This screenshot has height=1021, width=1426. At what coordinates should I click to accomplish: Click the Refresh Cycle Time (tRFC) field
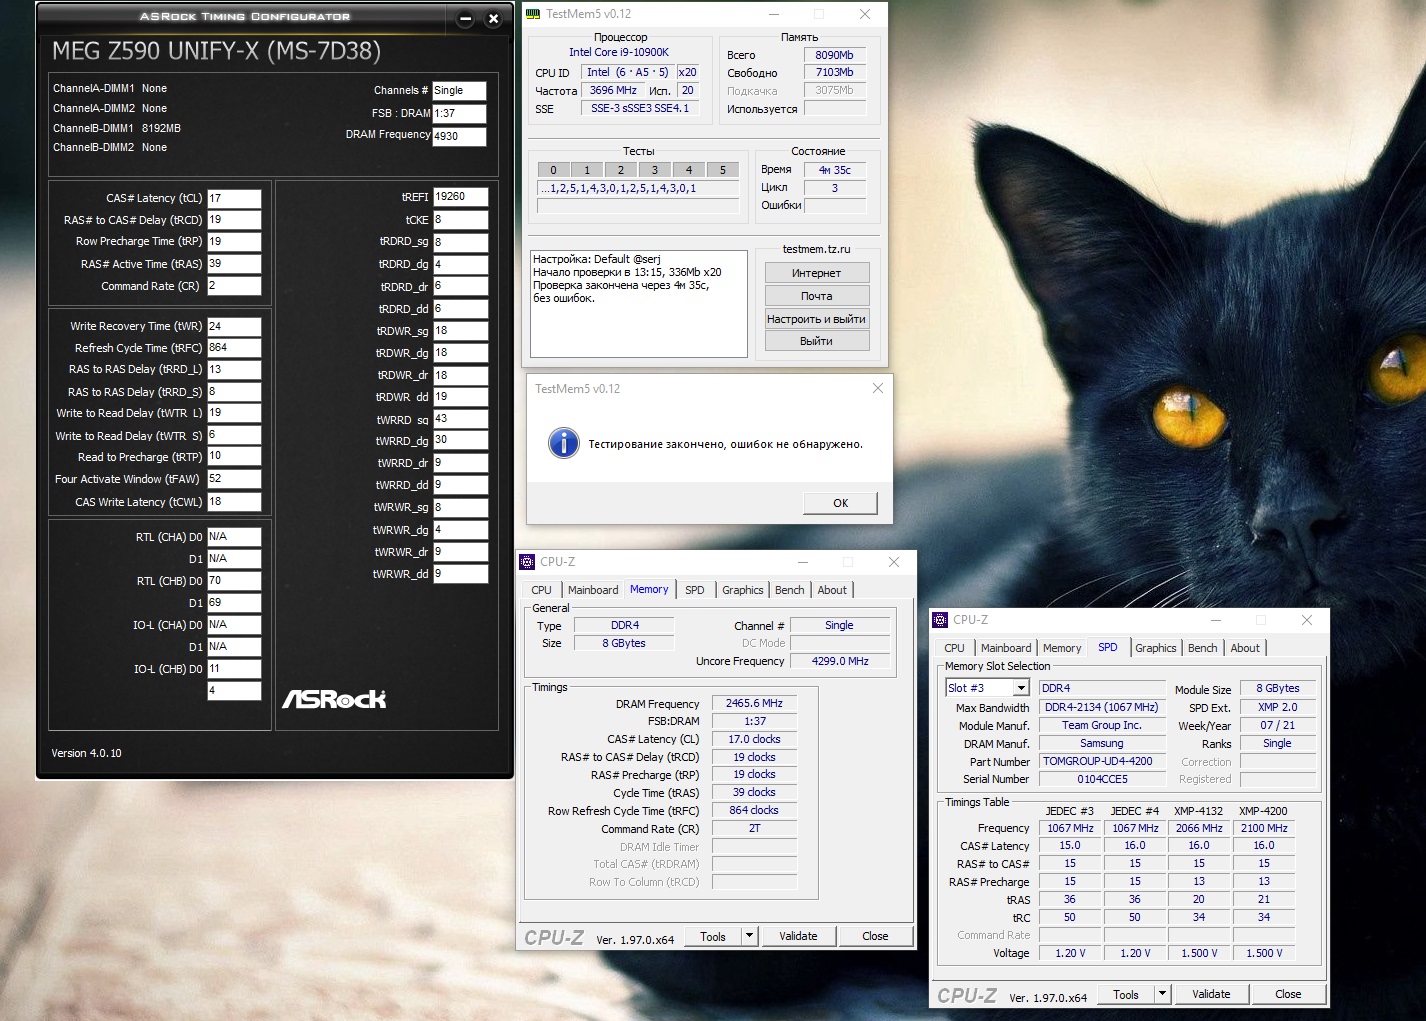click(234, 348)
